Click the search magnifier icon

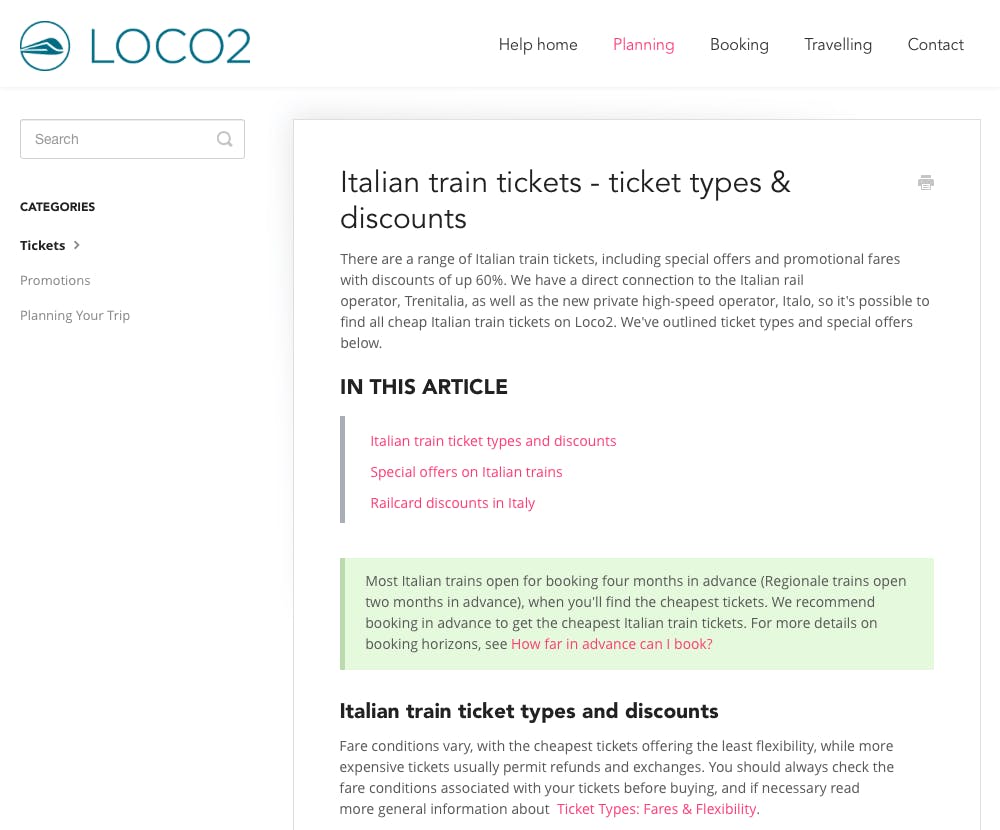point(224,139)
